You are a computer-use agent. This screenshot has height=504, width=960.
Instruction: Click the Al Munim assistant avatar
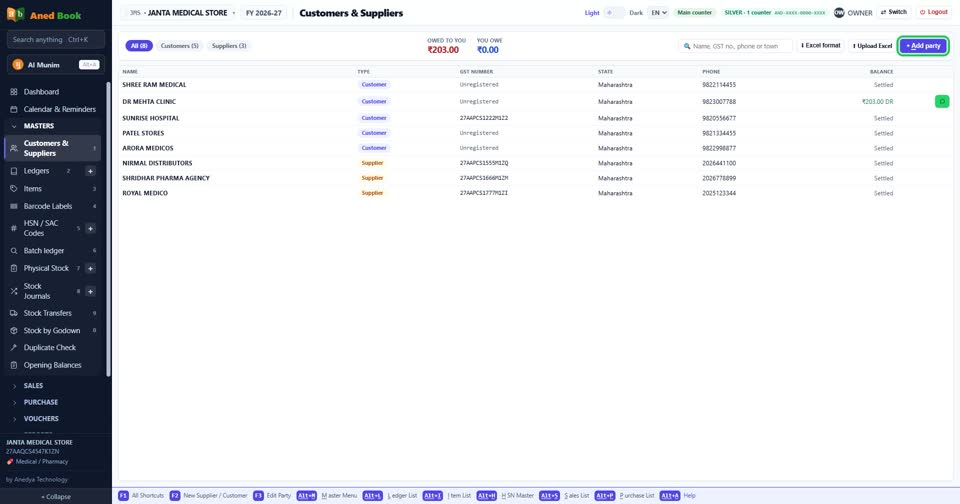(18, 64)
